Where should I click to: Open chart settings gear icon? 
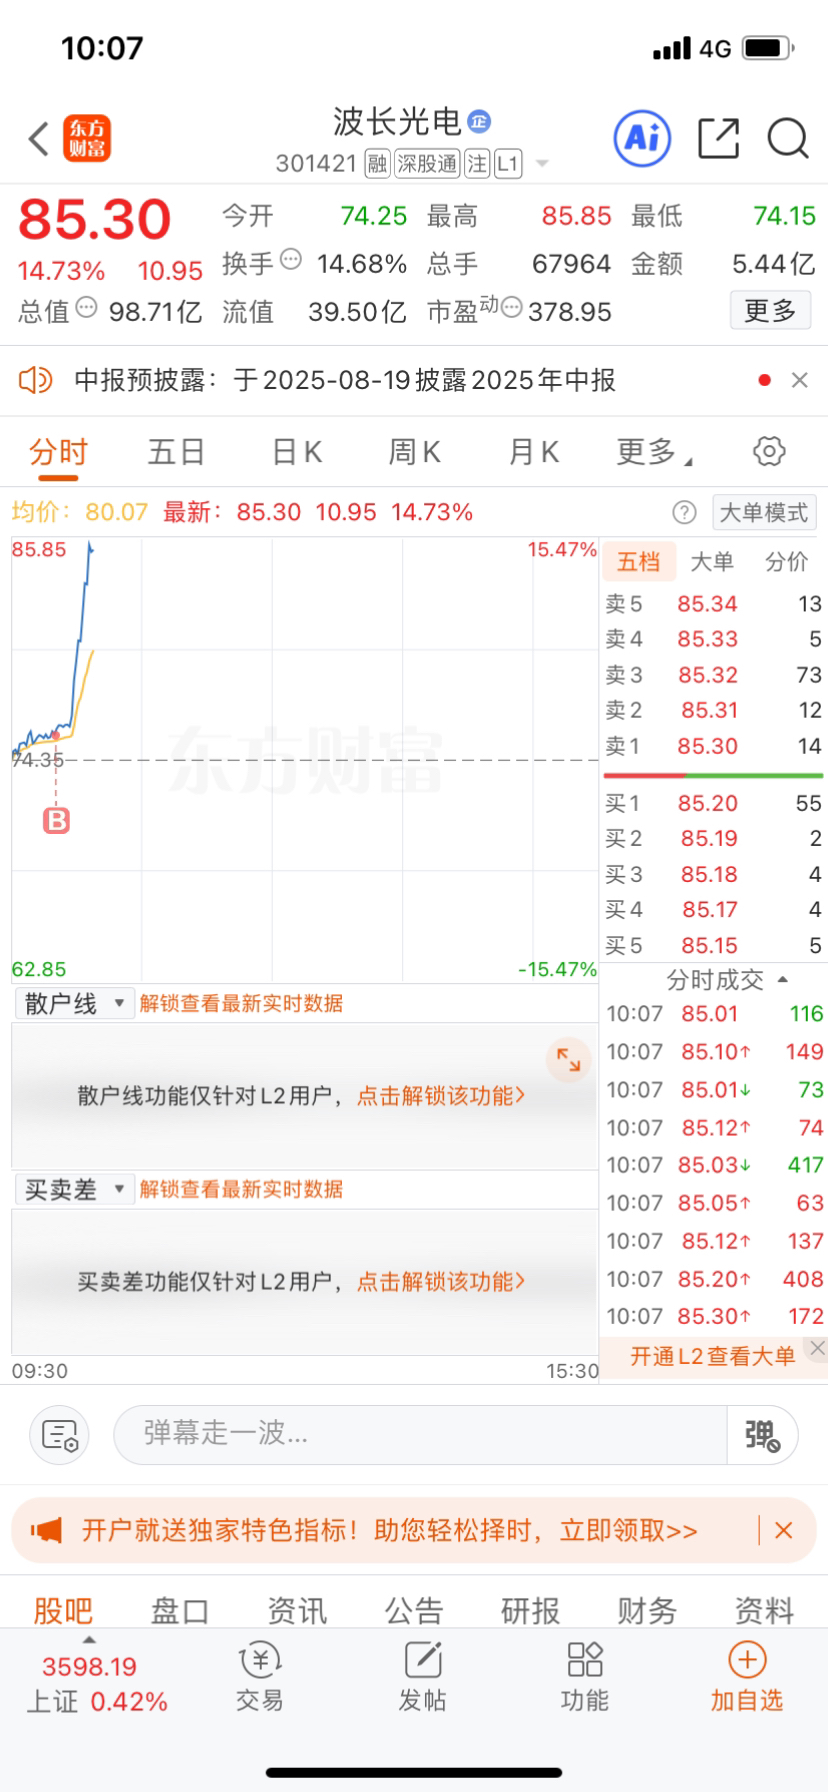(769, 451)
